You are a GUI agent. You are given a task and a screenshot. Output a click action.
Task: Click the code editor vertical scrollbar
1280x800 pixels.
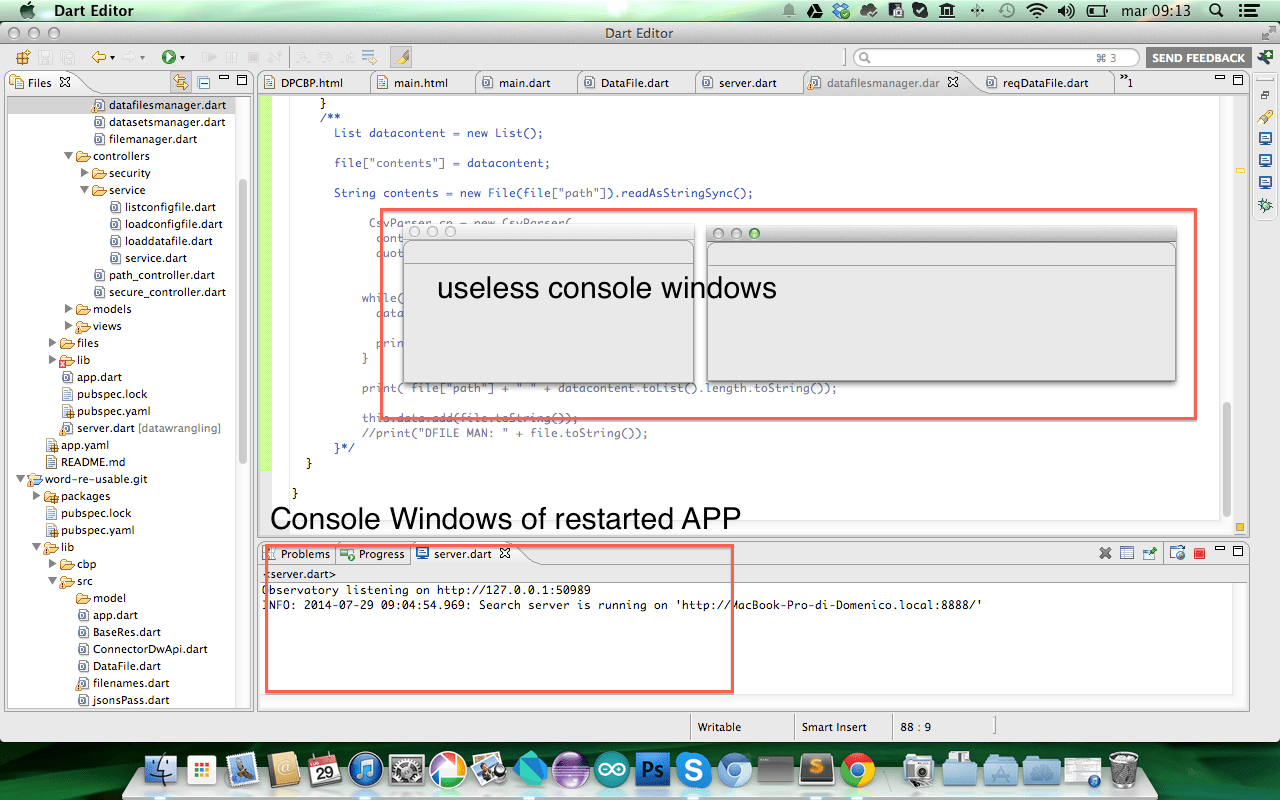tap(1227, 458)
